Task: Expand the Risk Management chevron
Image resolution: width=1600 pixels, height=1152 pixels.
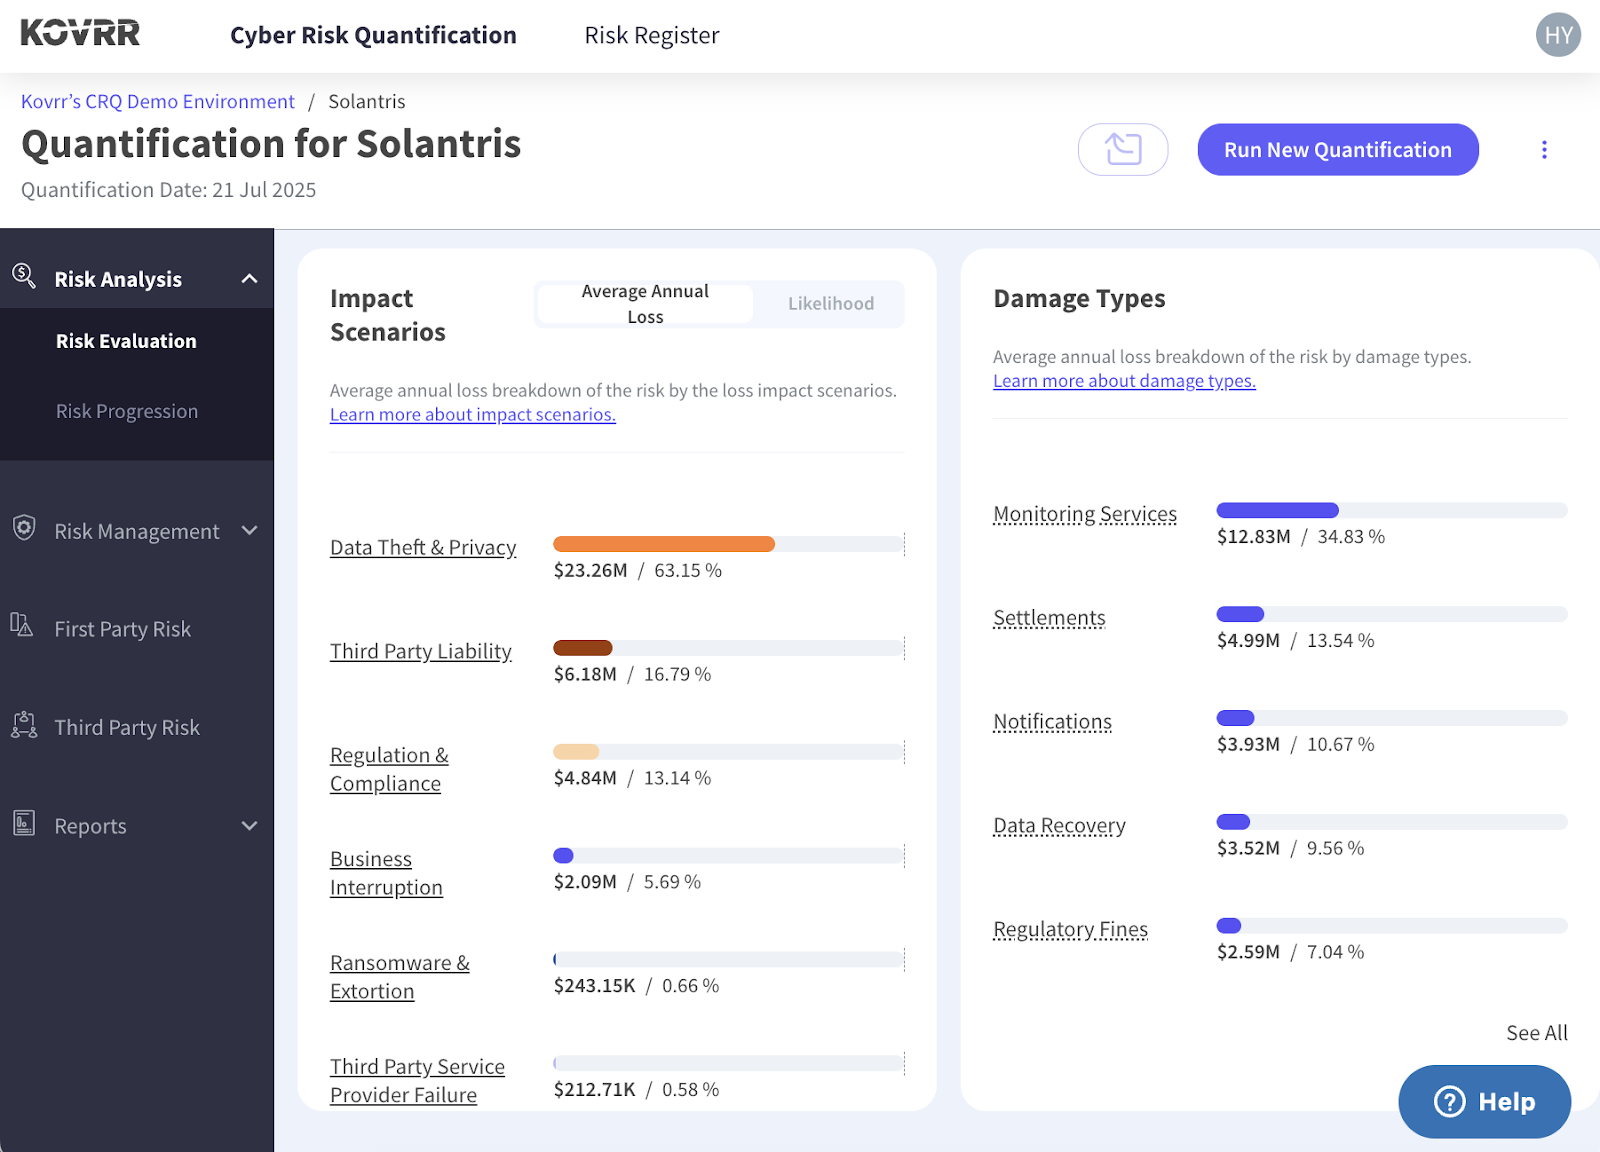Action: (250, 531)
